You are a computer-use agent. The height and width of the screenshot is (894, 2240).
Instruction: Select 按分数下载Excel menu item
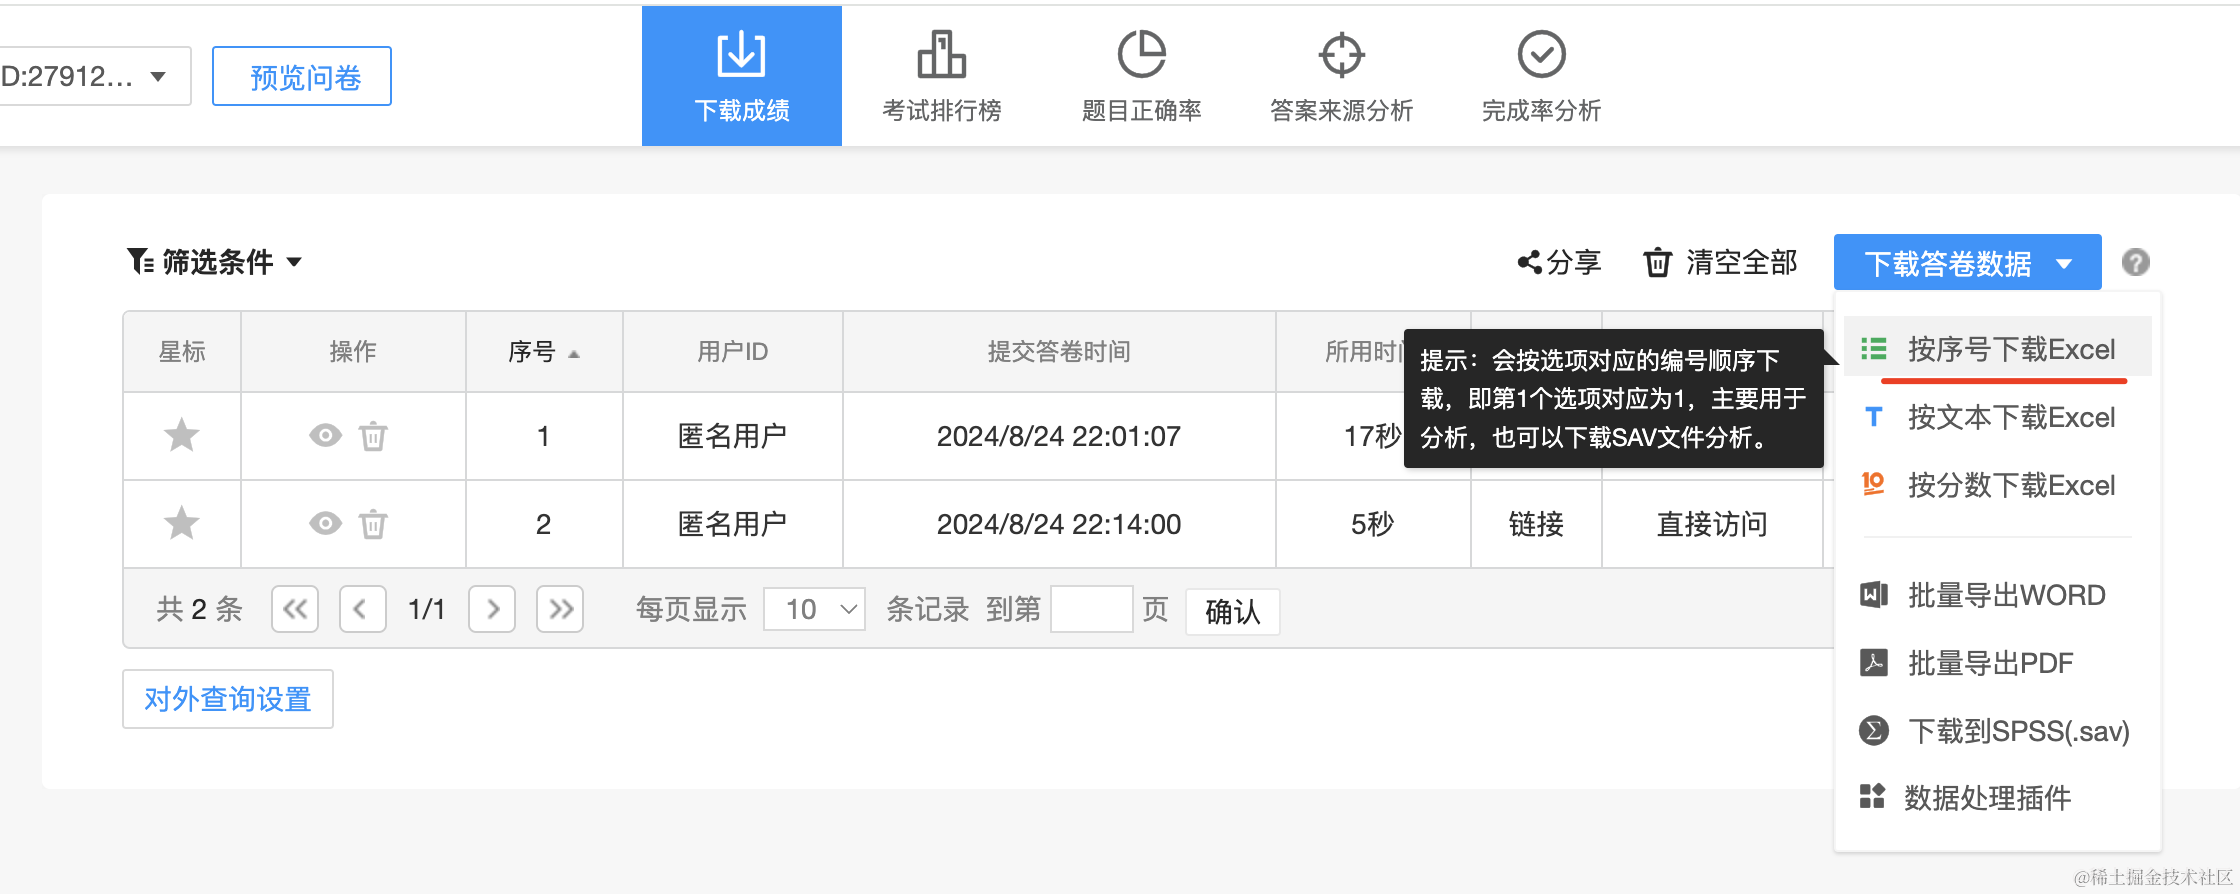1997,485
